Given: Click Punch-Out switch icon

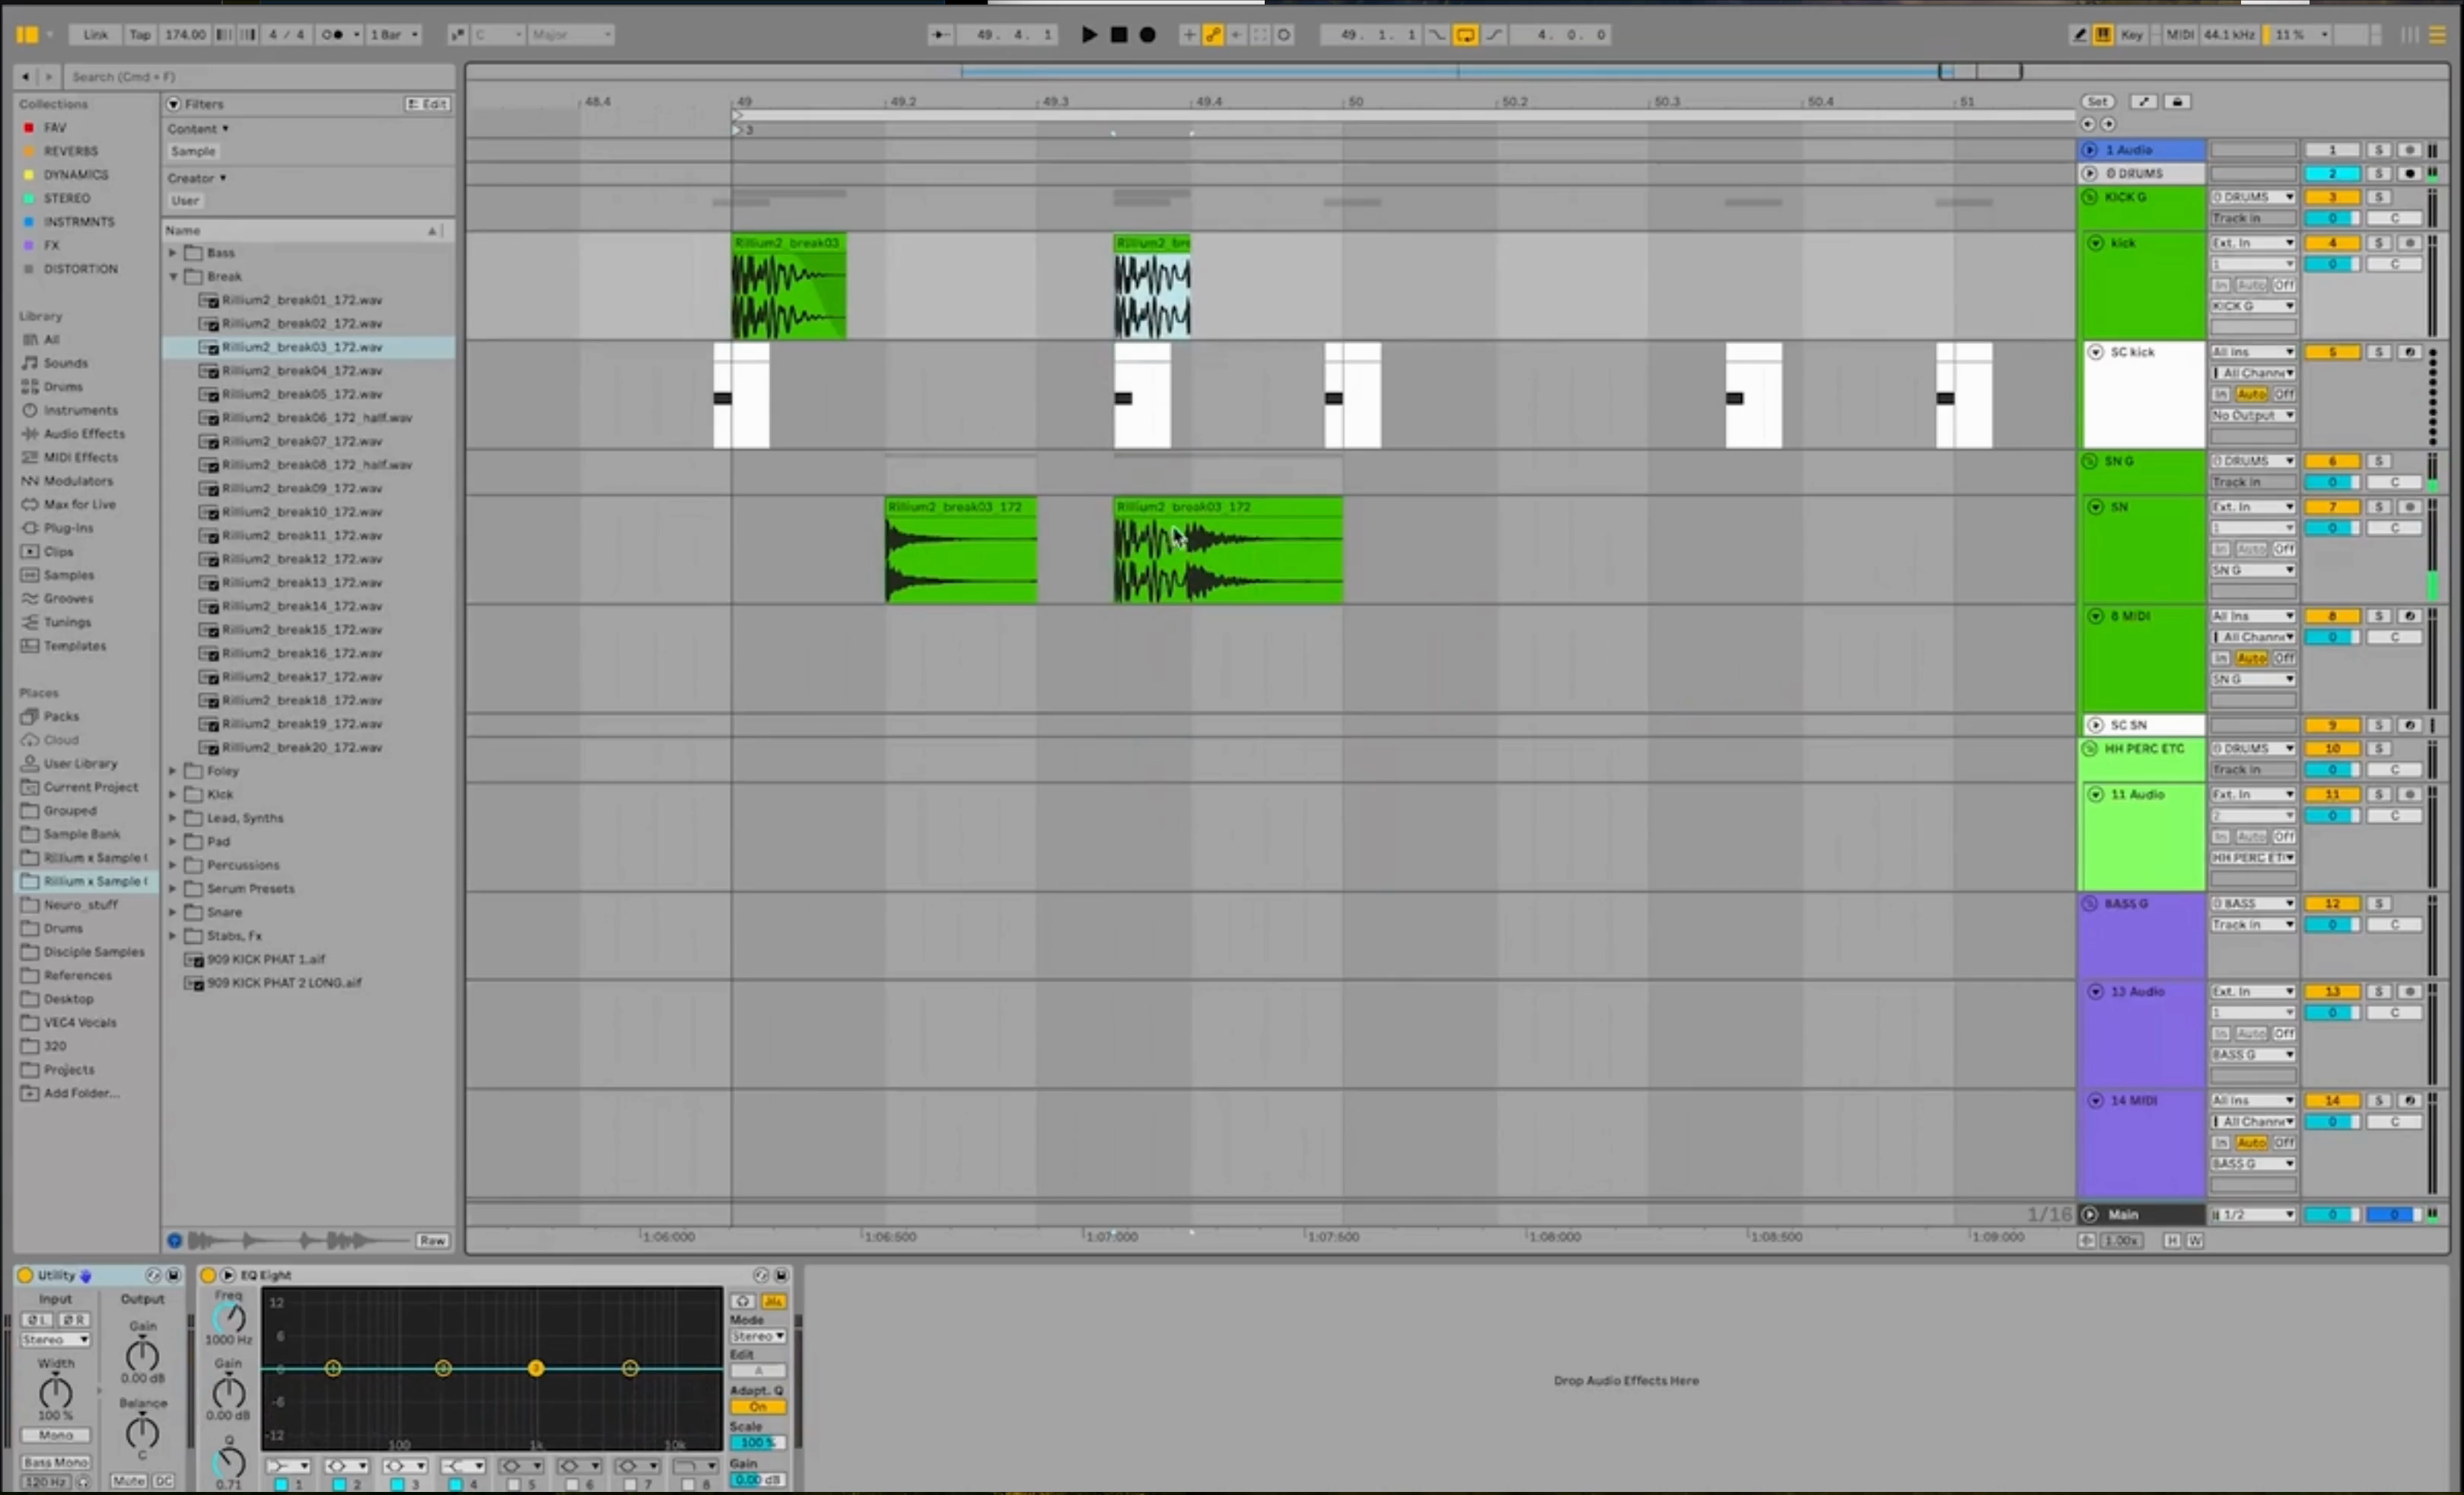Looking at the screenshot, I should [1494, 35].
